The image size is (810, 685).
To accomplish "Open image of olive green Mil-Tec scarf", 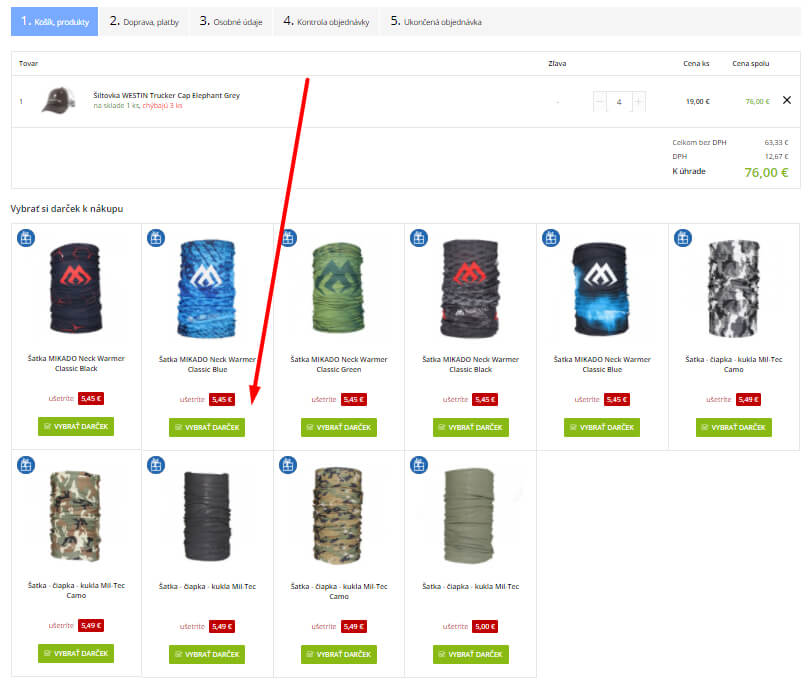I will coord(469,515).
